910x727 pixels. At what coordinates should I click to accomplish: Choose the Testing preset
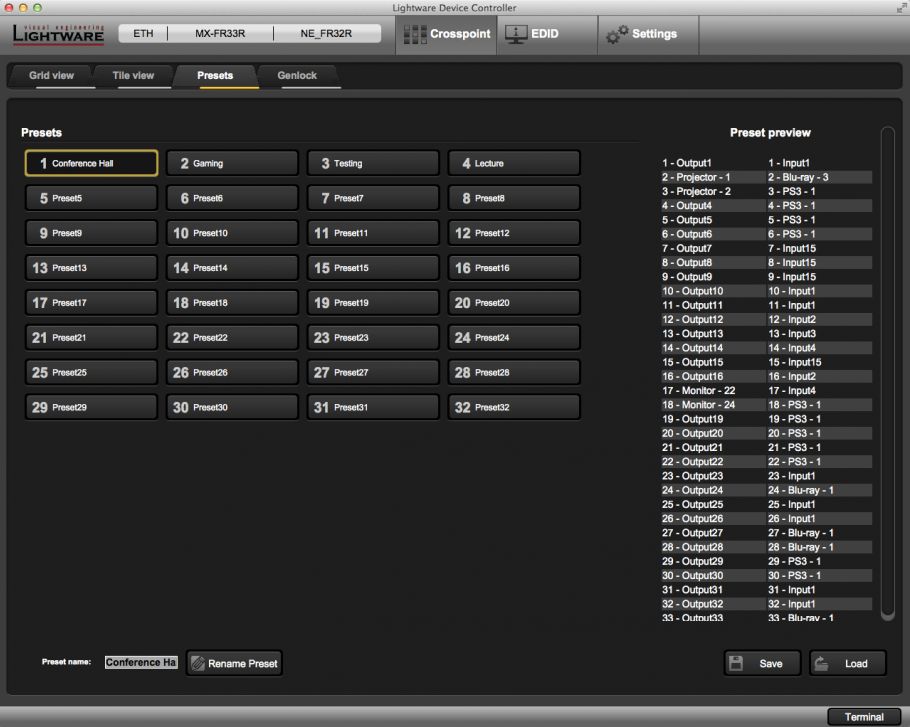coord(373,163)
